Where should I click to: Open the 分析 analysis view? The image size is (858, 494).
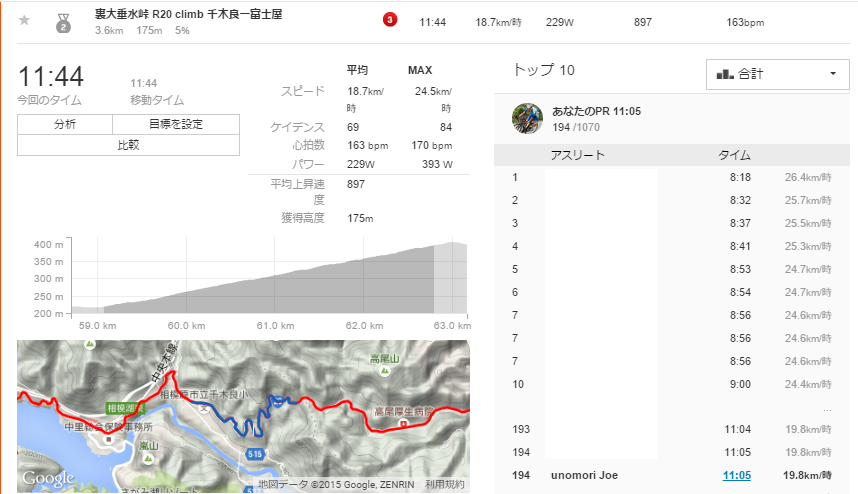click(64, 124)
